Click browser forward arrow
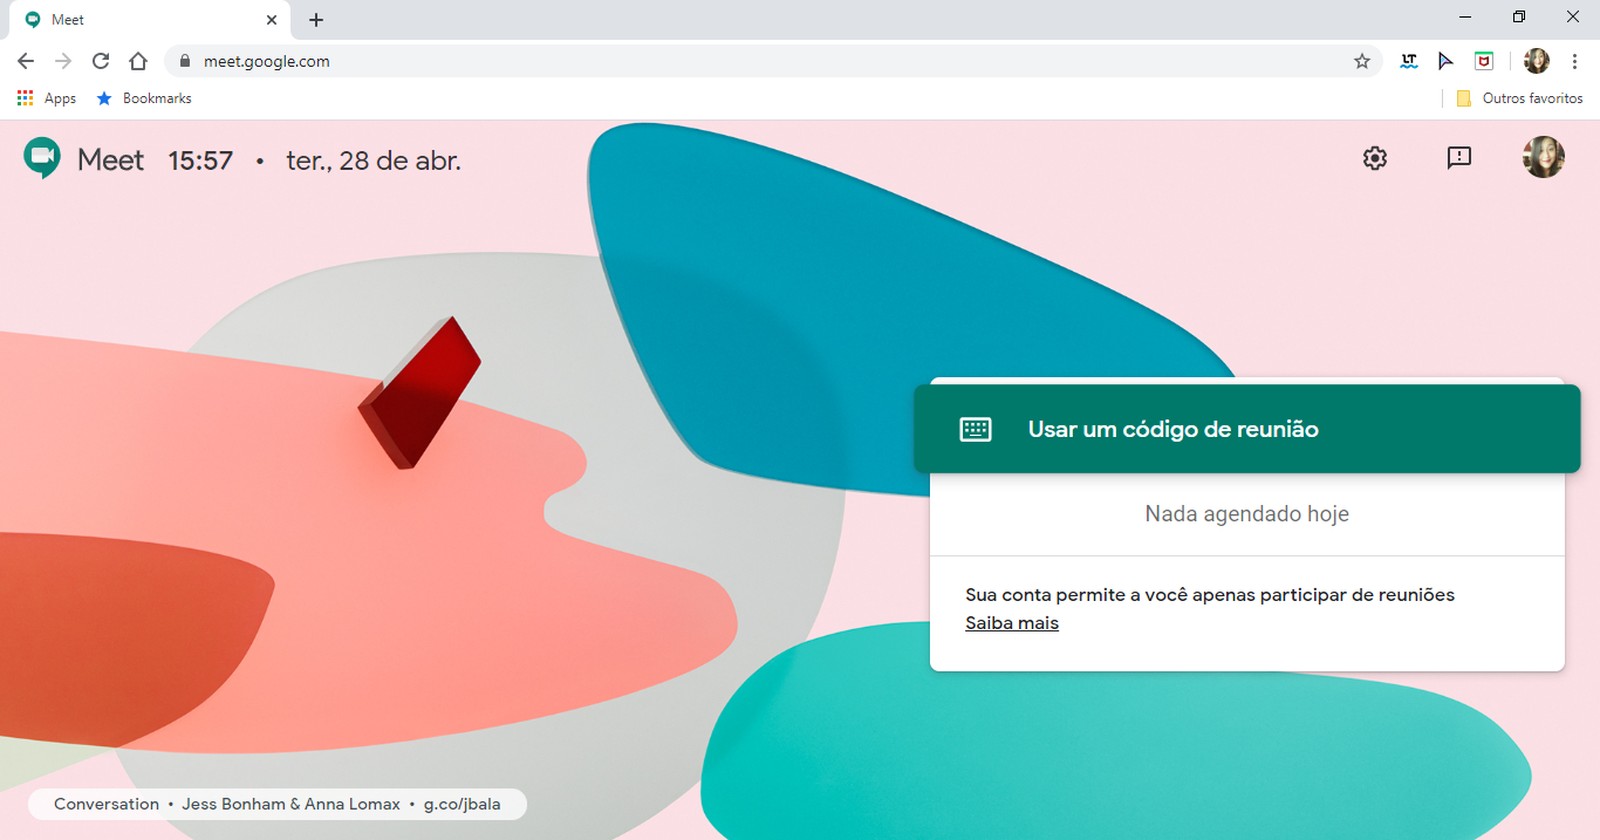The height and width of the screenshot is (840, 1600). click(63, 61)
